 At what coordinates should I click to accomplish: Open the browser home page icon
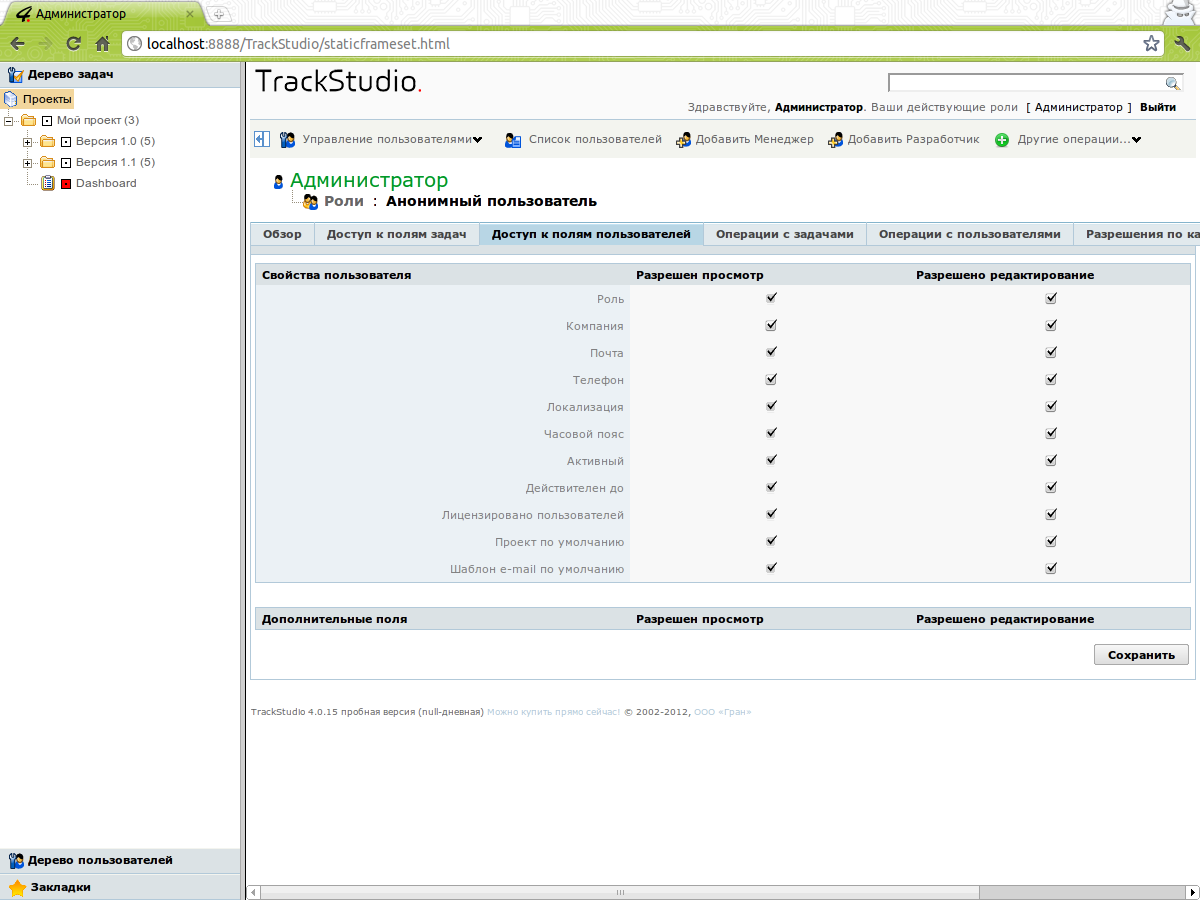pos(102,44)
